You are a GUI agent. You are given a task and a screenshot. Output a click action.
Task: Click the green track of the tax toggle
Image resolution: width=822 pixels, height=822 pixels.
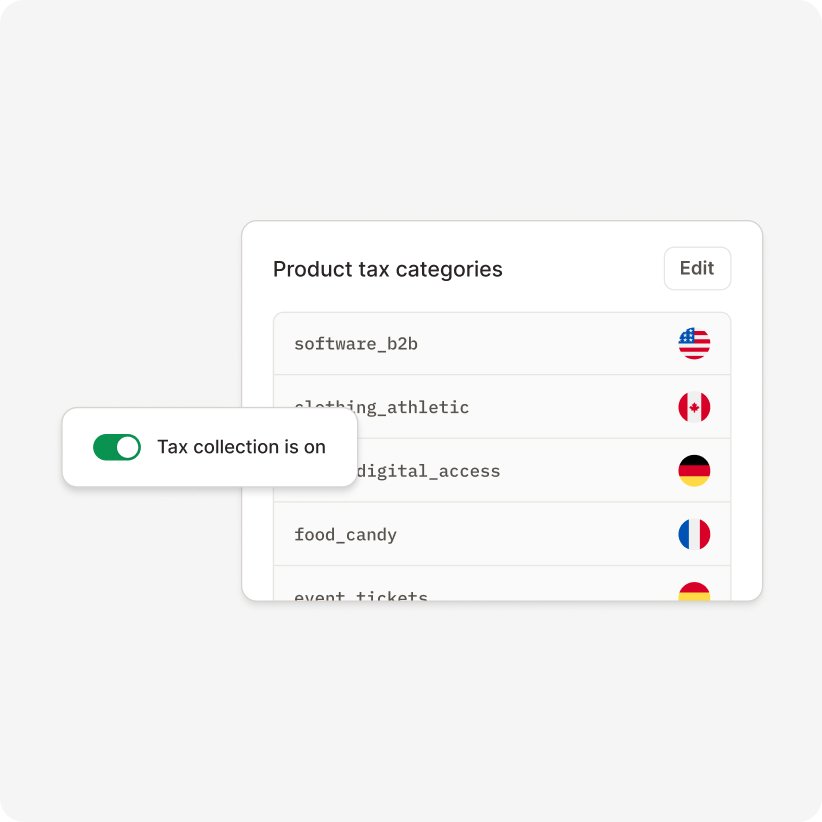tap(105, 447)
